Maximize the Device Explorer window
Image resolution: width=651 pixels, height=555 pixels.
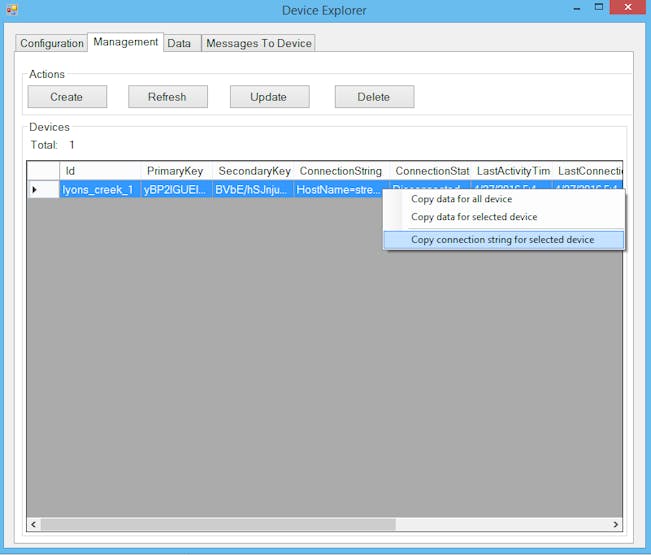(599, 7)
